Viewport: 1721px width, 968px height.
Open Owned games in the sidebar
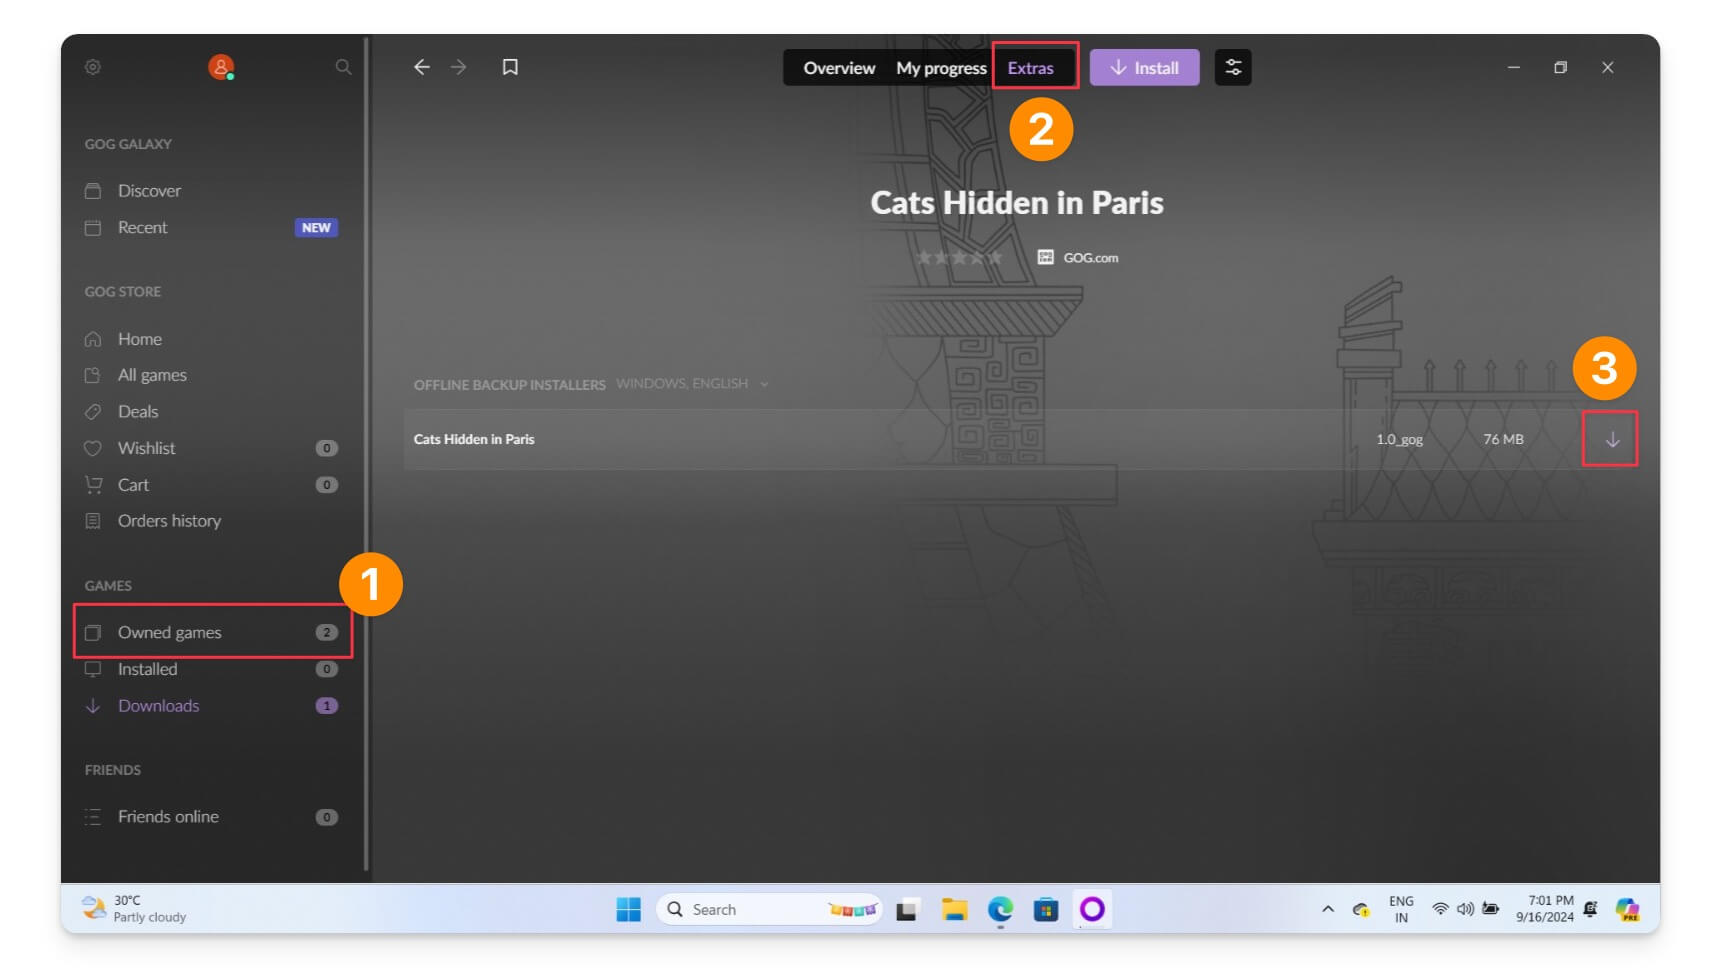coord(170,632)
